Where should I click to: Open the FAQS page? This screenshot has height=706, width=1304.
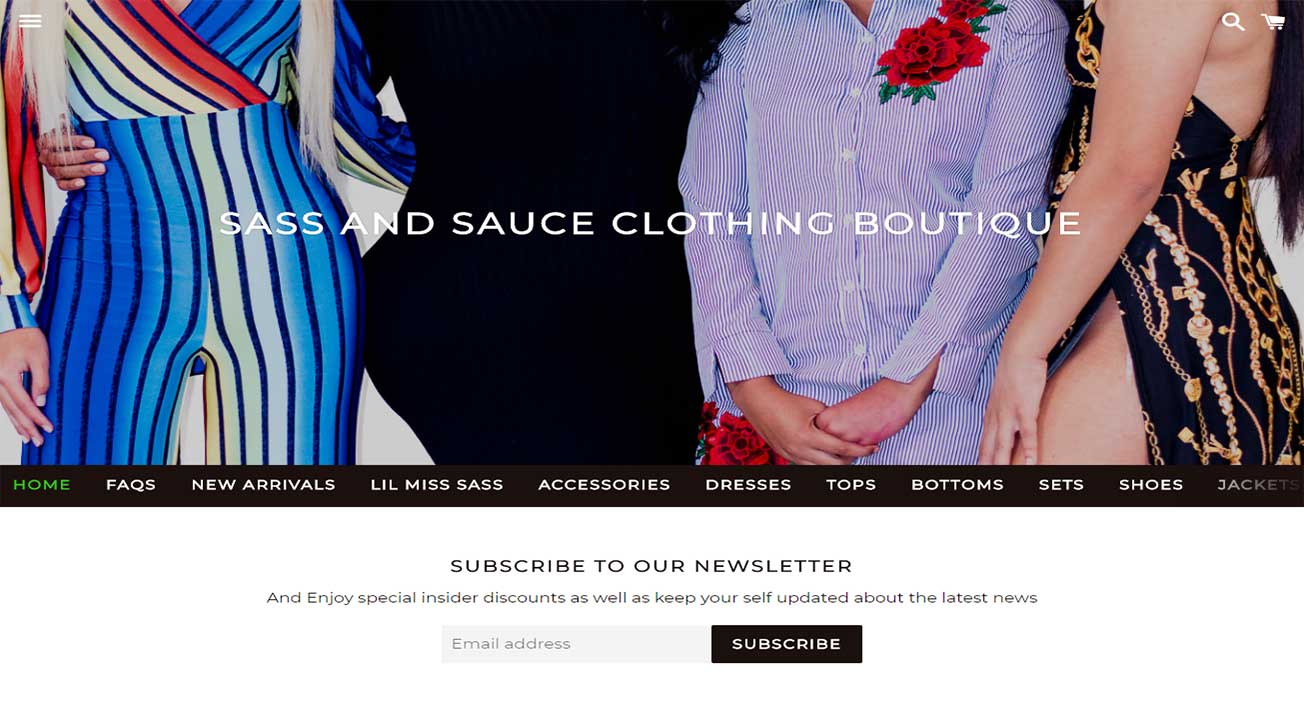[131, 485]
